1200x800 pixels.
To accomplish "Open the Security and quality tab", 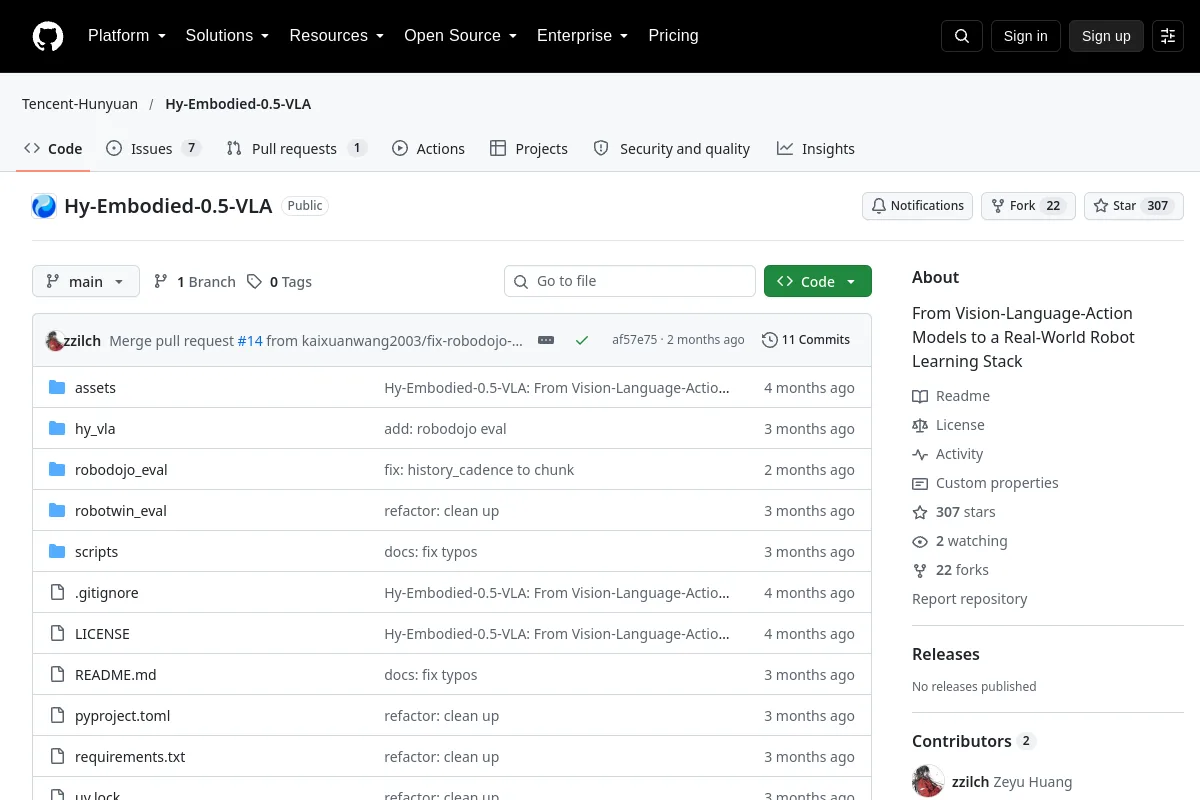I will (x=672, y=148).
